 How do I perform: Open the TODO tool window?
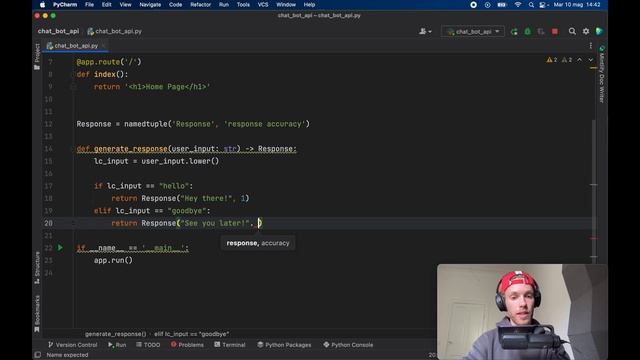[148, 345]
